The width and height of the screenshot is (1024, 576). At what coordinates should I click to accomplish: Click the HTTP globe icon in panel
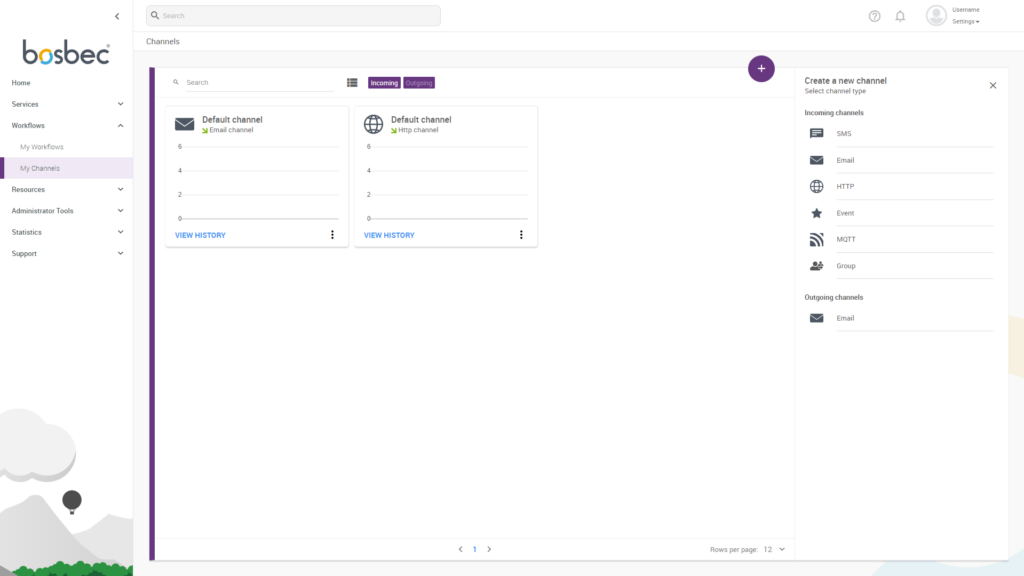click(816, 187)
